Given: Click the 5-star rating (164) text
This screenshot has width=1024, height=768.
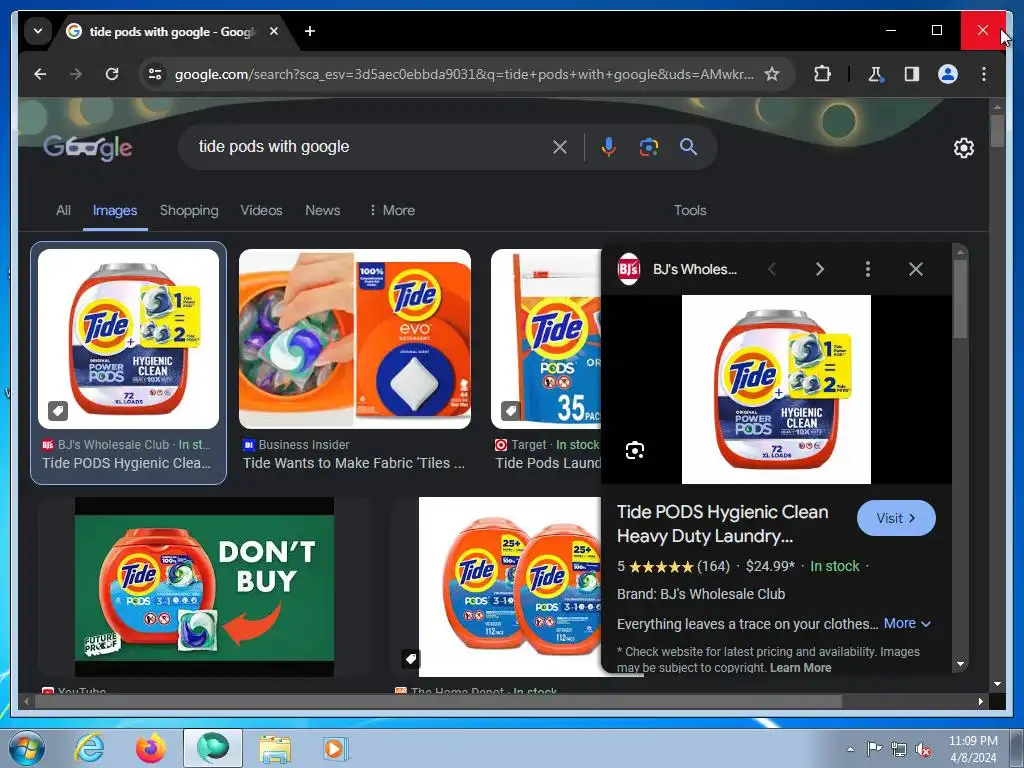Looking at the screenshot, I should (x=673, y=566).
